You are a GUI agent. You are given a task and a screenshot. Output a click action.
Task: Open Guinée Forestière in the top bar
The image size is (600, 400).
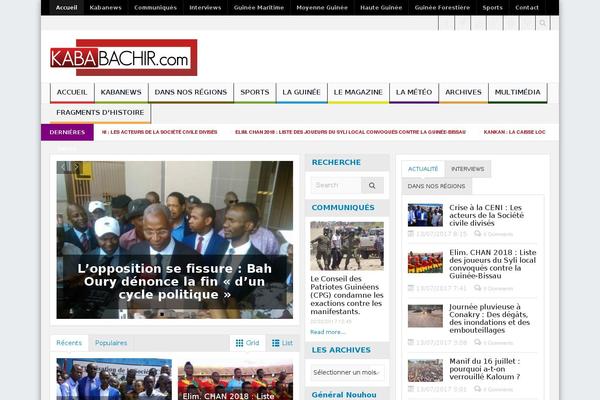point(442,8)
